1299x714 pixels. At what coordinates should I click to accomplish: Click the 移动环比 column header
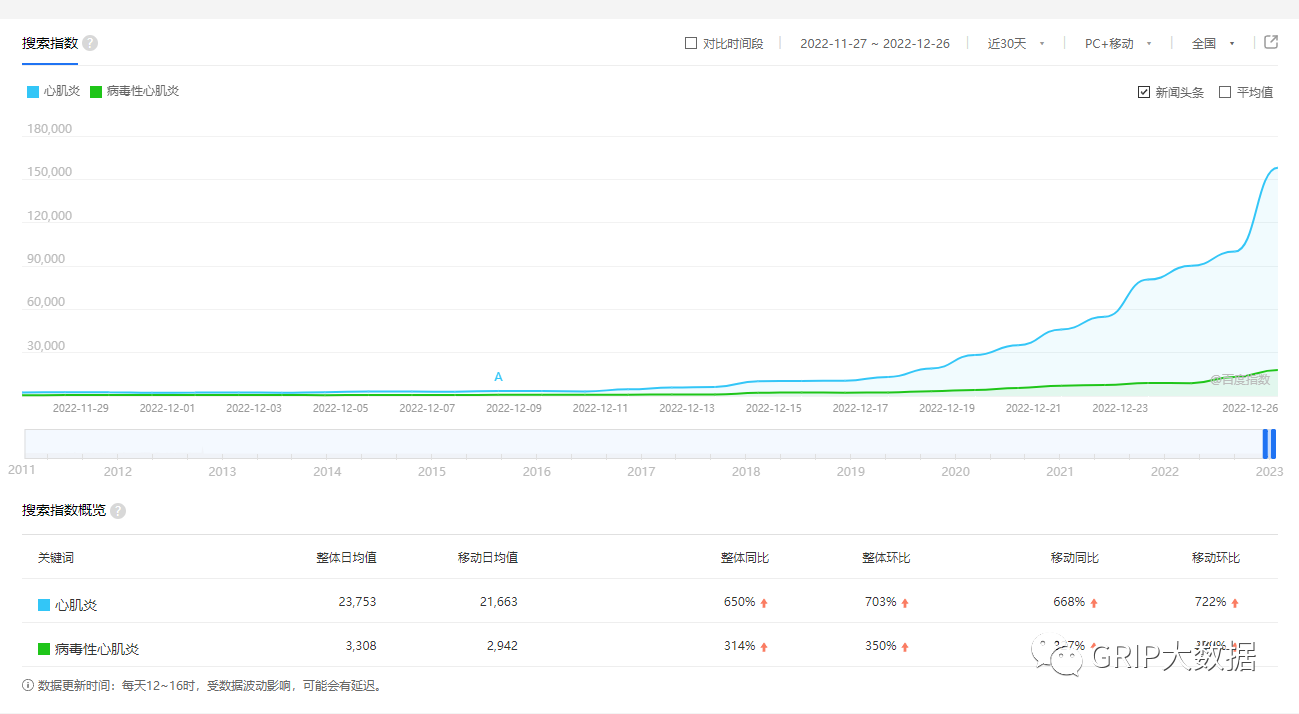point(1216,558)
